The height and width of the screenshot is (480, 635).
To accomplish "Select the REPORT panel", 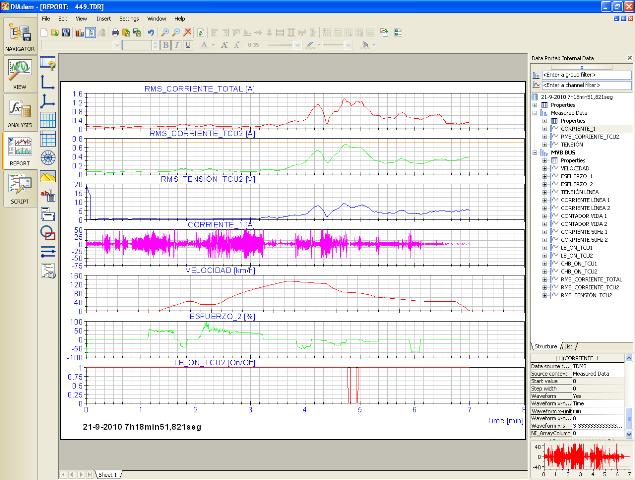I will 19,150.
